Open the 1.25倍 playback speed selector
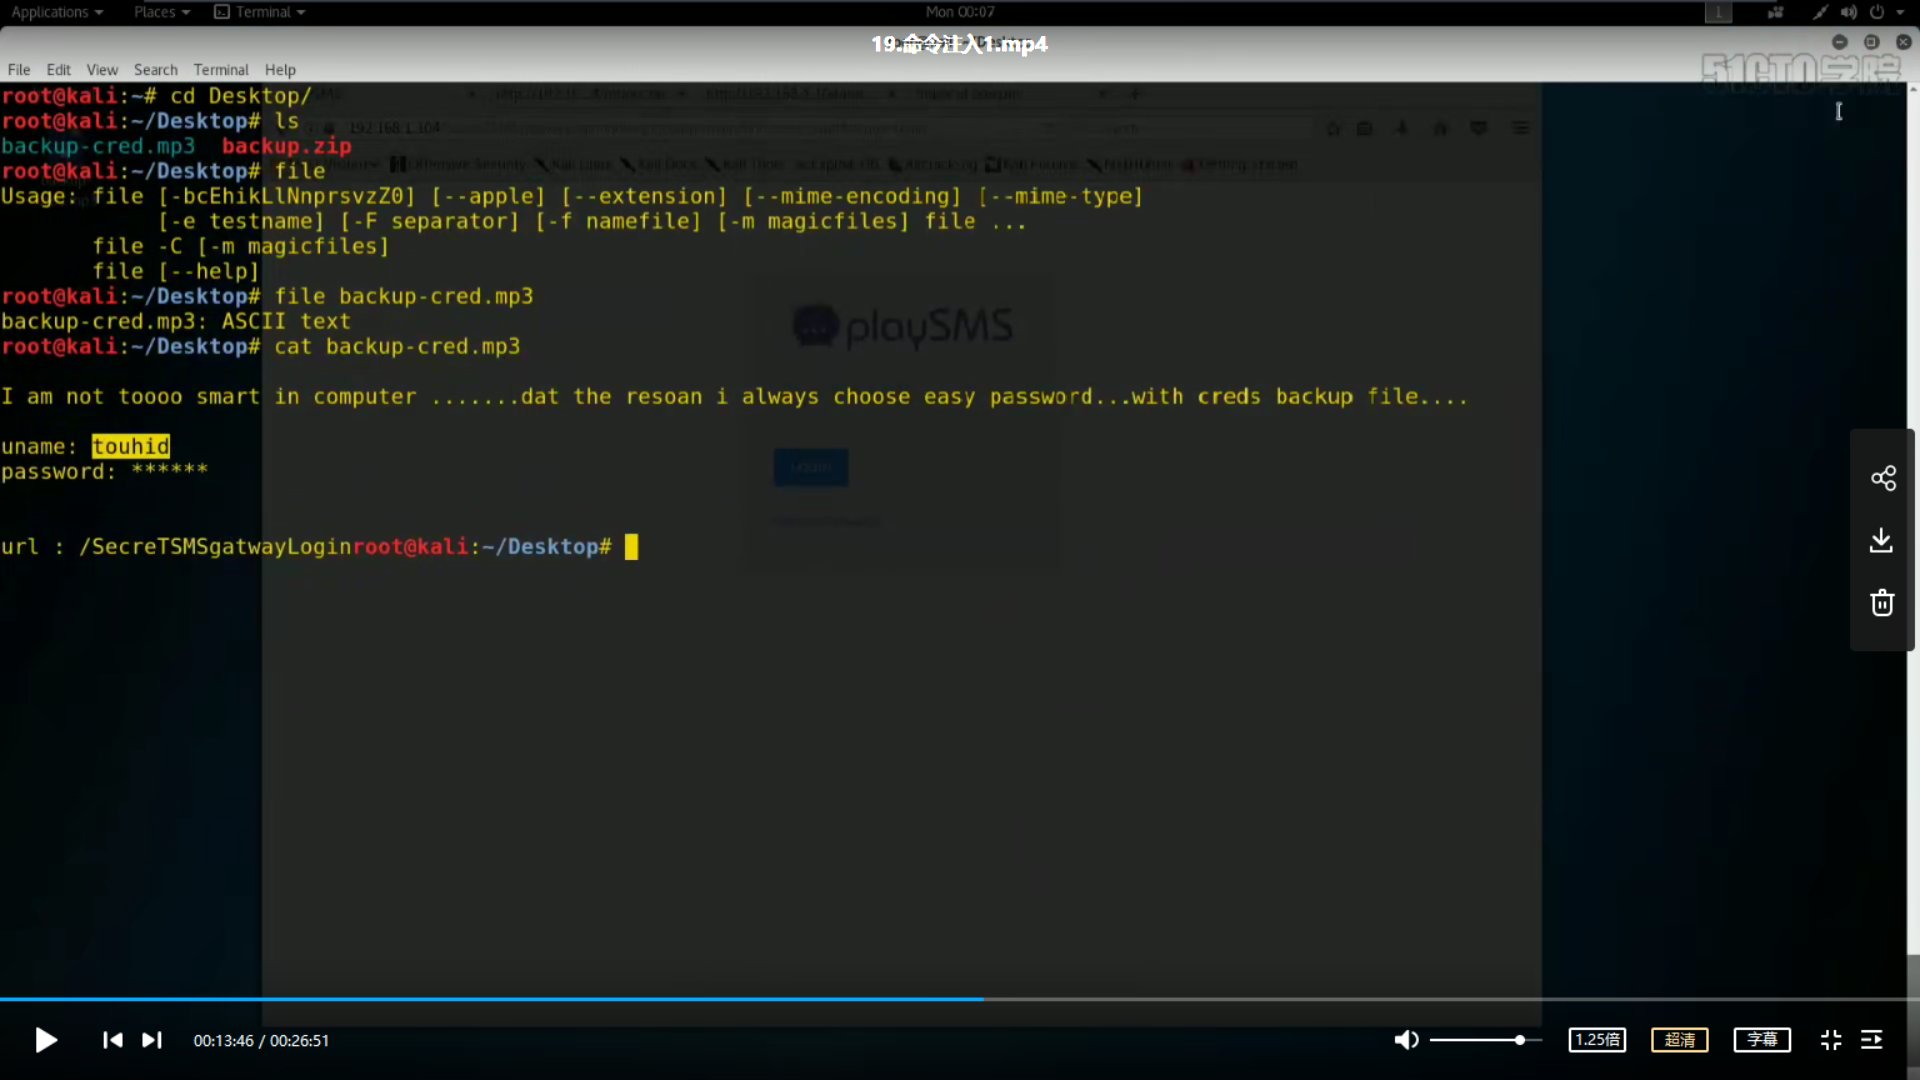 point(1597,1040)
